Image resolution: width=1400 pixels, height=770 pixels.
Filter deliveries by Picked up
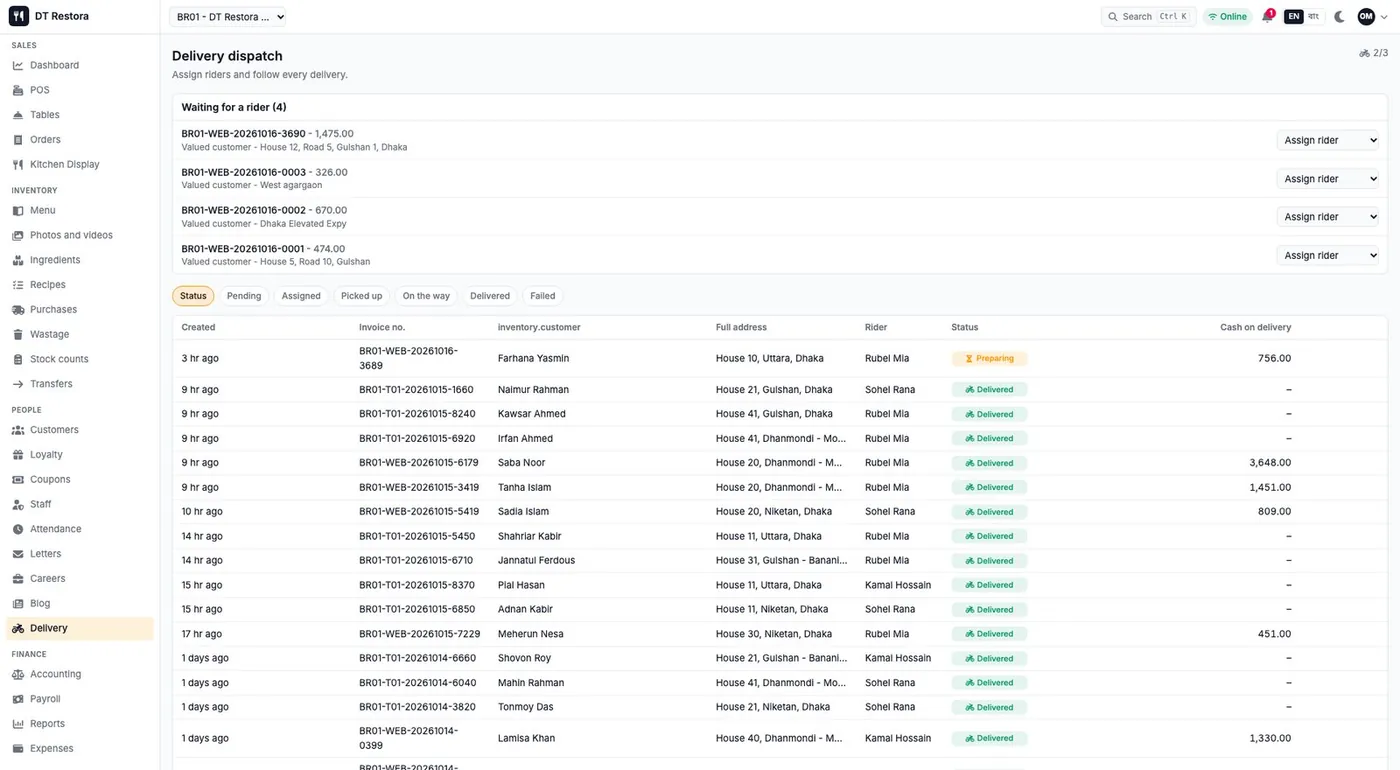362,296
